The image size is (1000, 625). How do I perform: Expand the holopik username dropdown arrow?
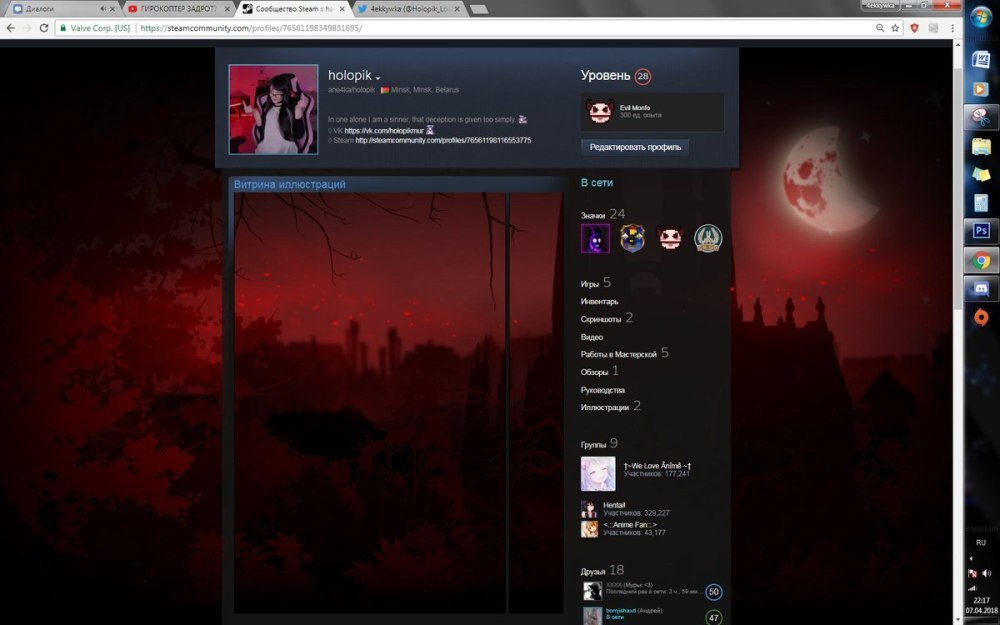[378, 78]
